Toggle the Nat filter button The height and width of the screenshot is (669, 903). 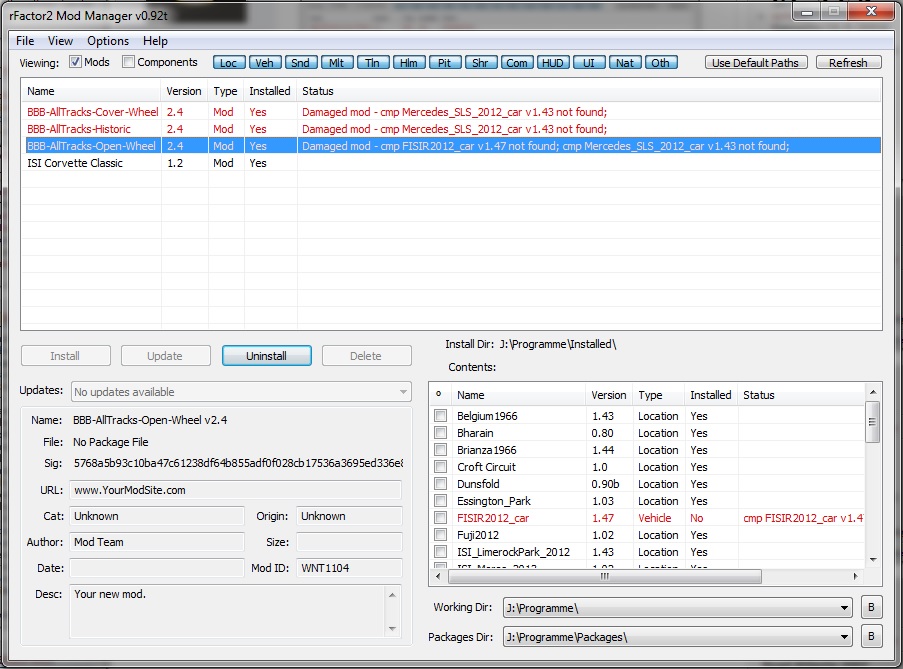pos(624,63)
